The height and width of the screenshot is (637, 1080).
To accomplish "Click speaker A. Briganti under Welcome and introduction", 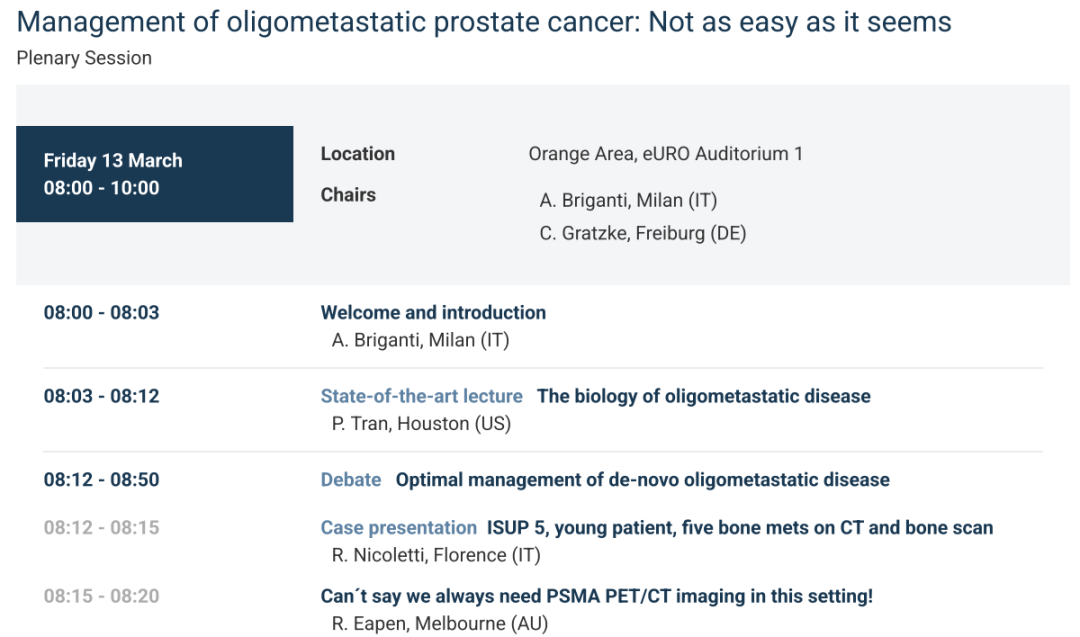I will (x=420, y=340).
